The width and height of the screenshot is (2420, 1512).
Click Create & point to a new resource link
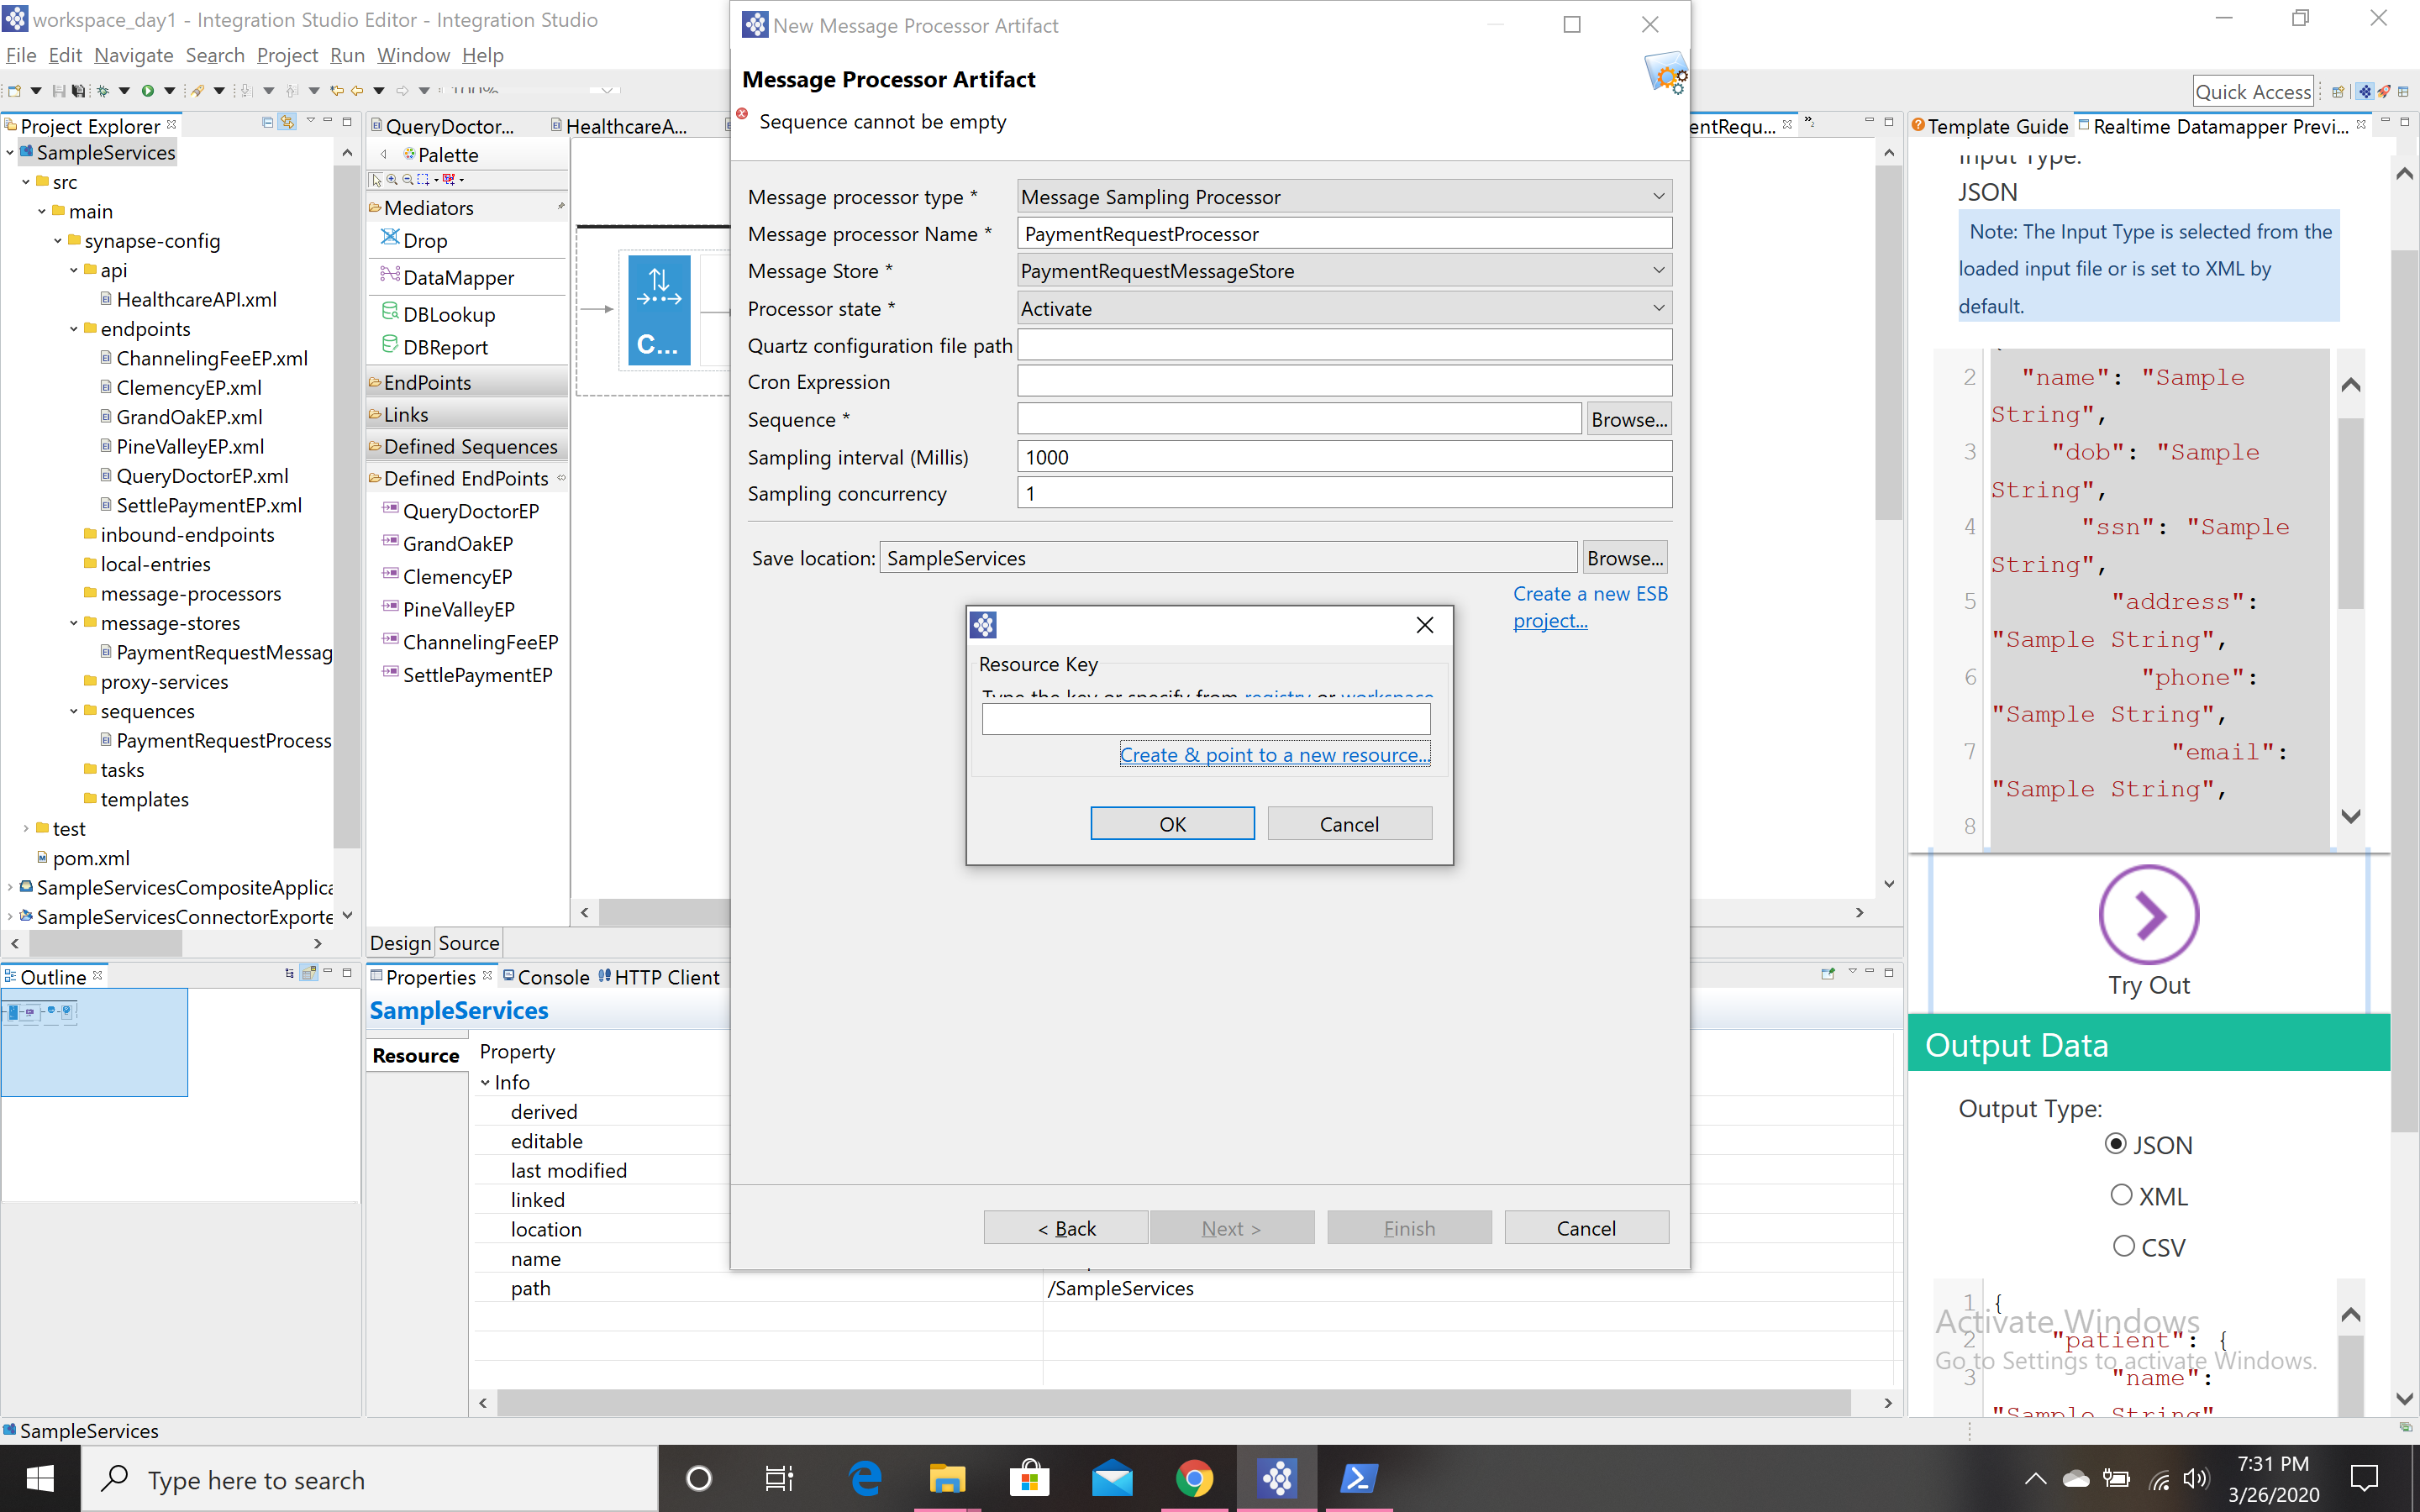pyautogui.click(x=1273, y=754)
